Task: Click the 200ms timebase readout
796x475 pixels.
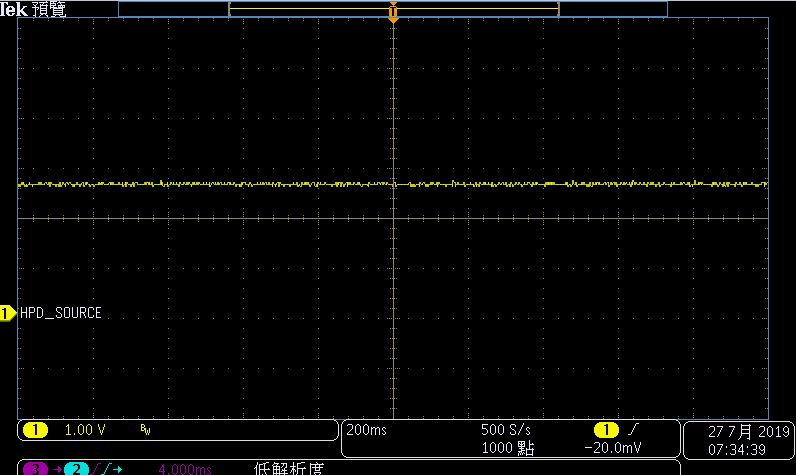Action: click(x=366, y=430)
